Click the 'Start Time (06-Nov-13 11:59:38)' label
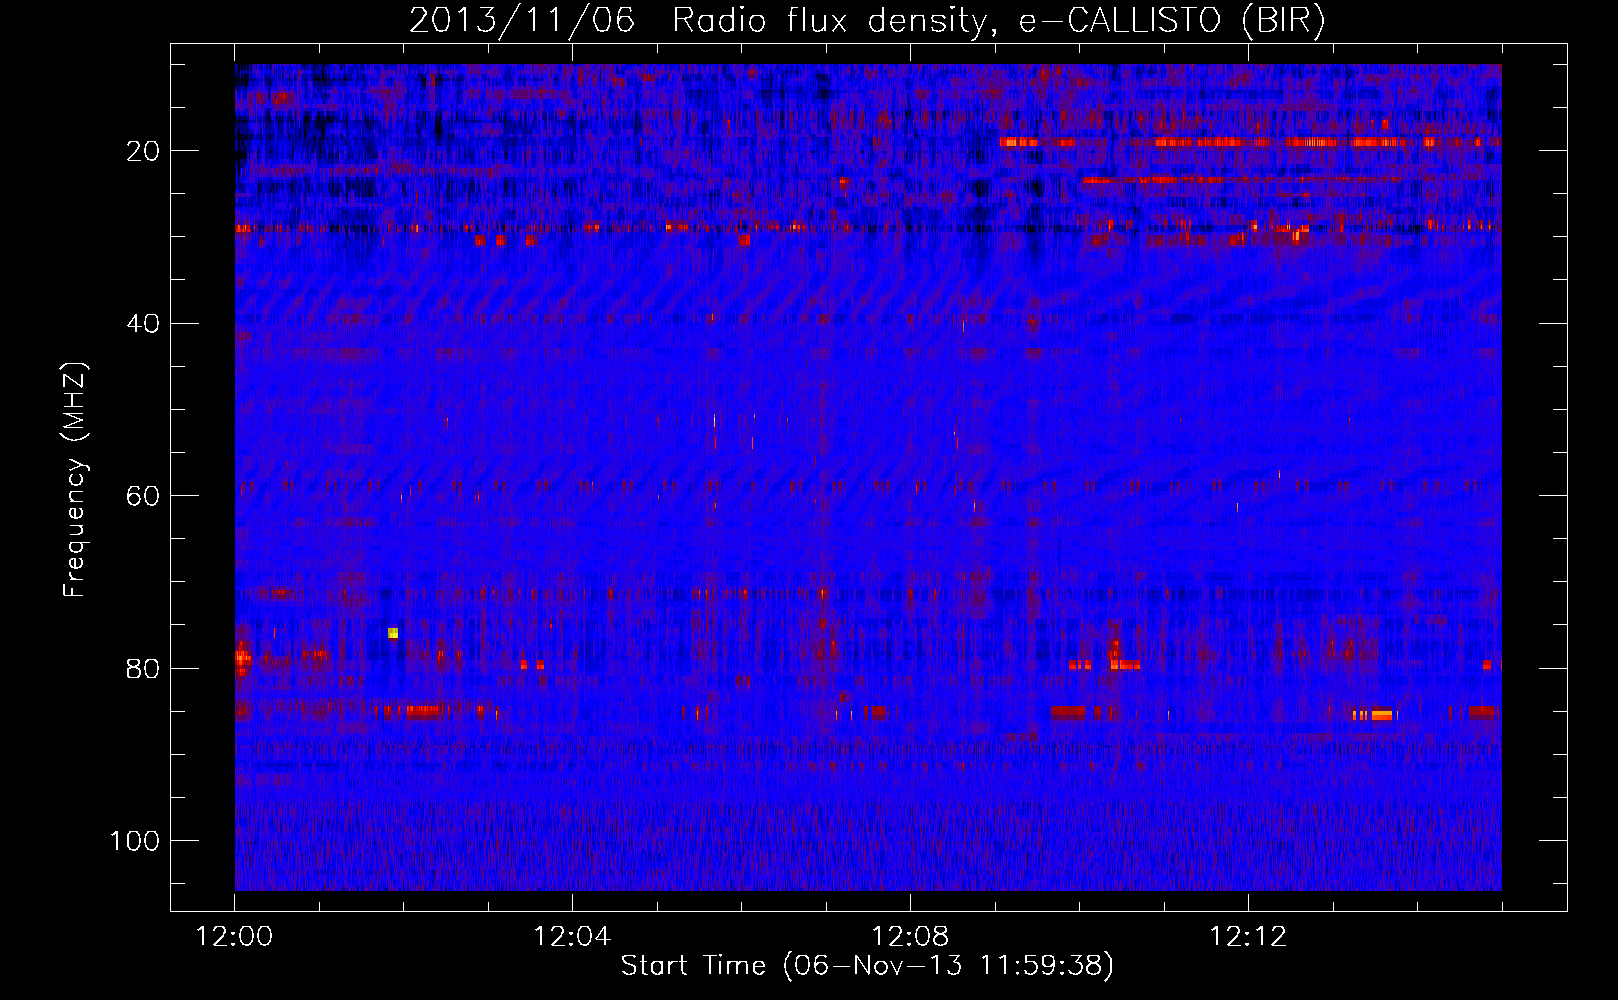This screenshot has width=1618, height=1000. point(867,966)
